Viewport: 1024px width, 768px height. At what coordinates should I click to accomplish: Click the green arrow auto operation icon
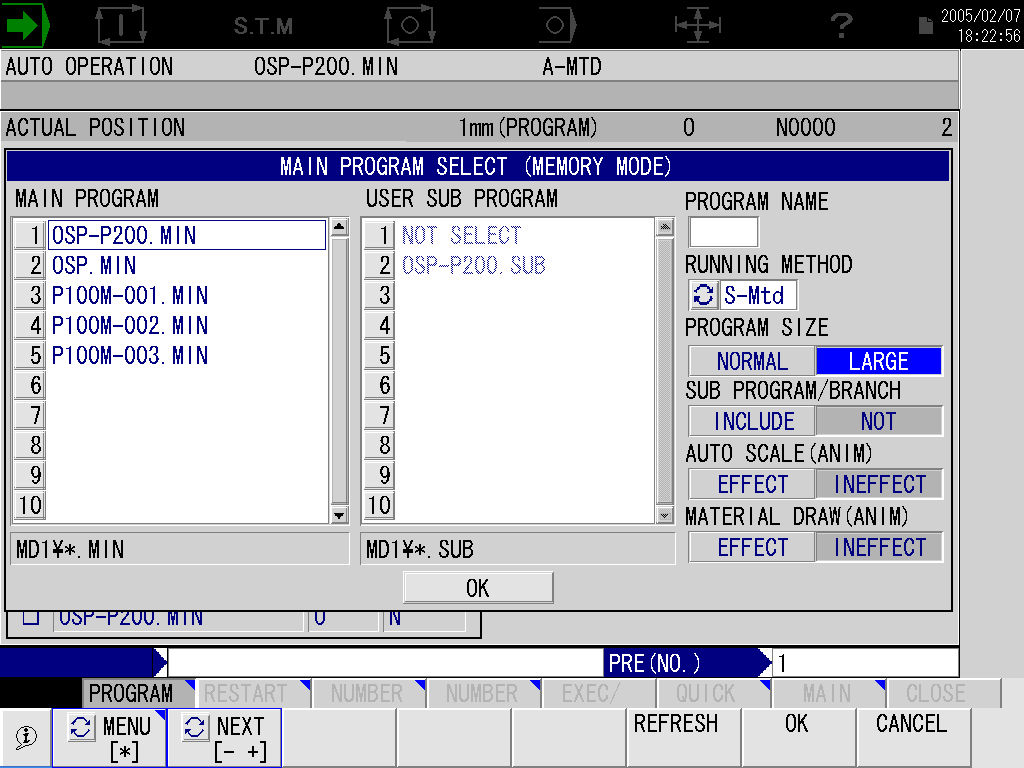point(25,25)
